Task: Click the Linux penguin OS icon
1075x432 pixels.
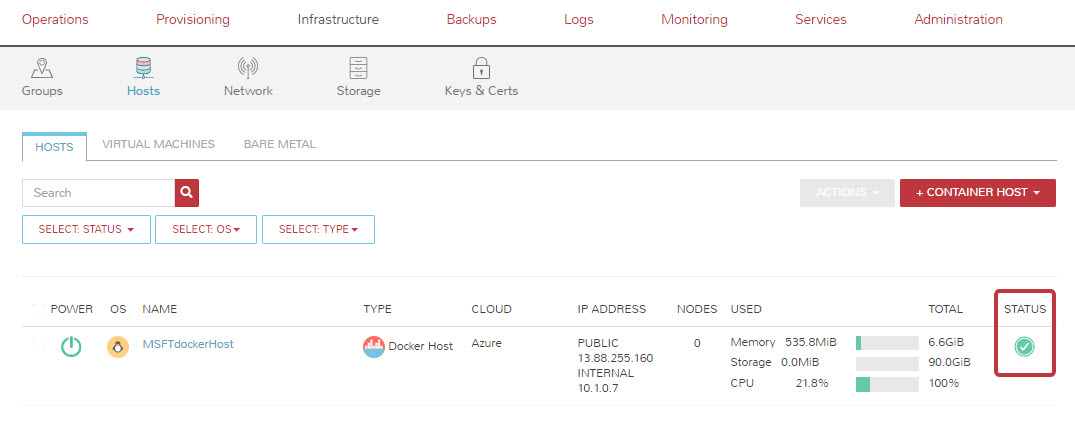Action: coord(118,347)
